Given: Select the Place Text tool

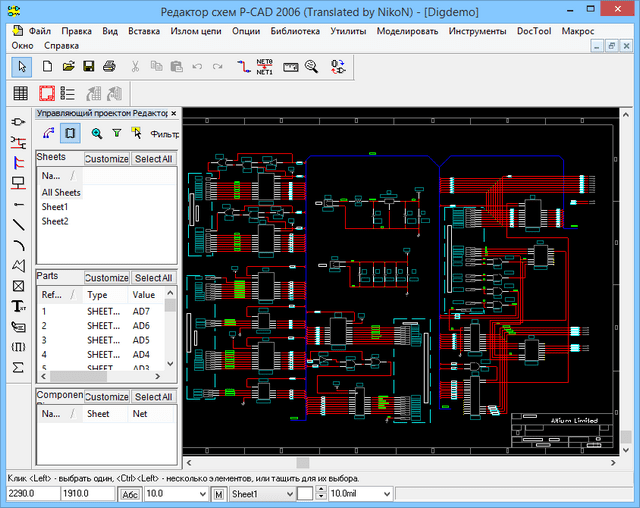Looking at the screenshot, I should pyautogui.click(x=18, y=306).
